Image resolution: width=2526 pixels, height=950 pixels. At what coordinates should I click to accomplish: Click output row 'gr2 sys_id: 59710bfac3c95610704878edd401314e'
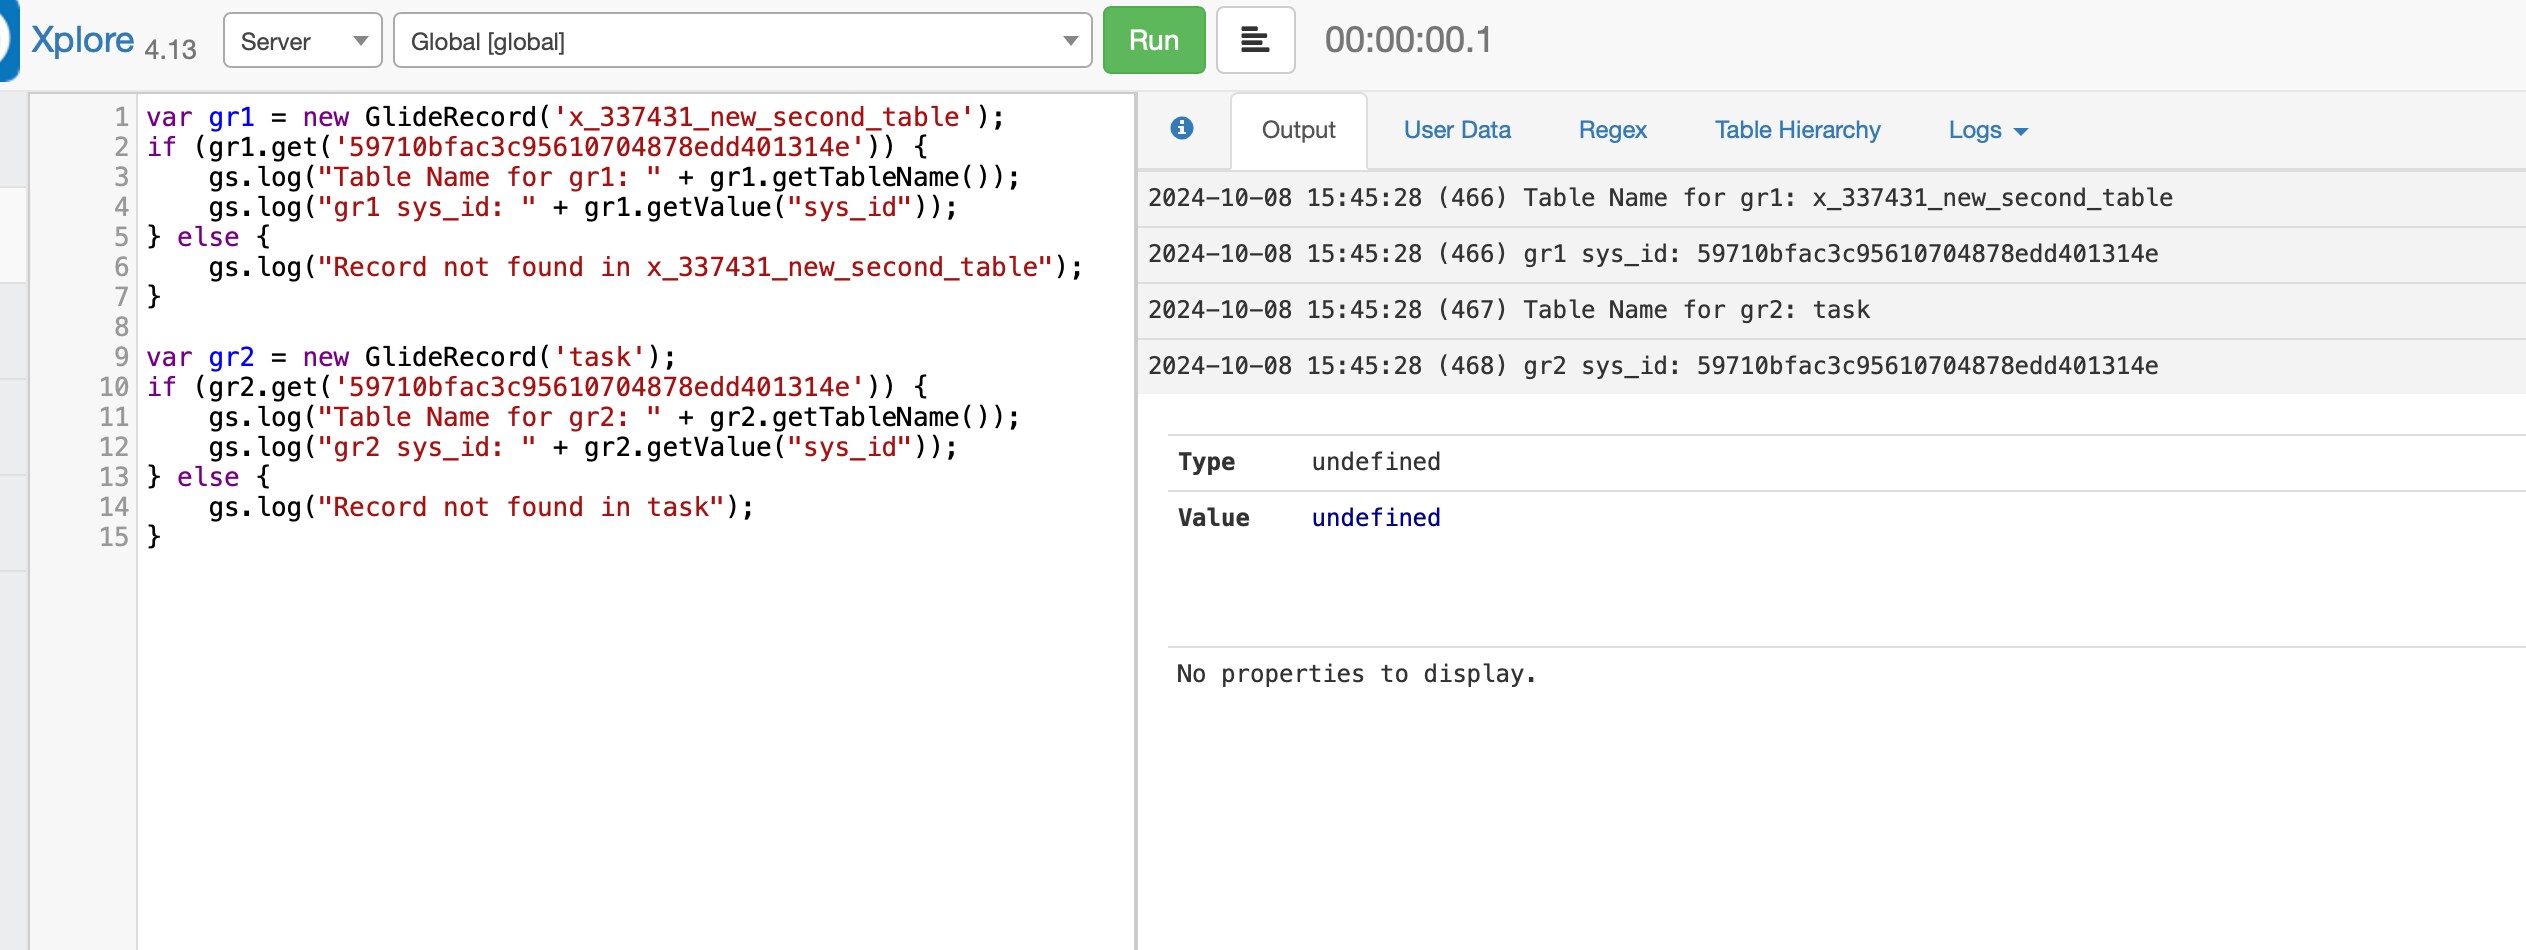(x=1832, y=366)
